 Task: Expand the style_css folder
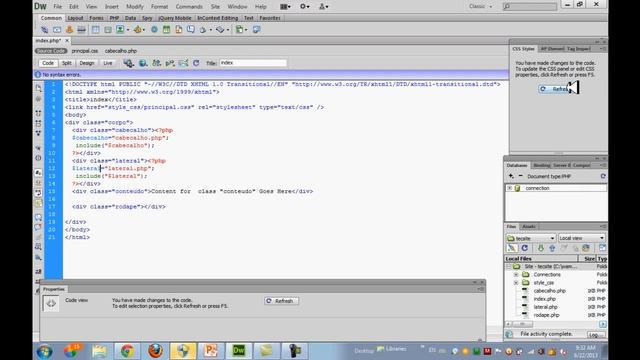[x=516, y=283]
